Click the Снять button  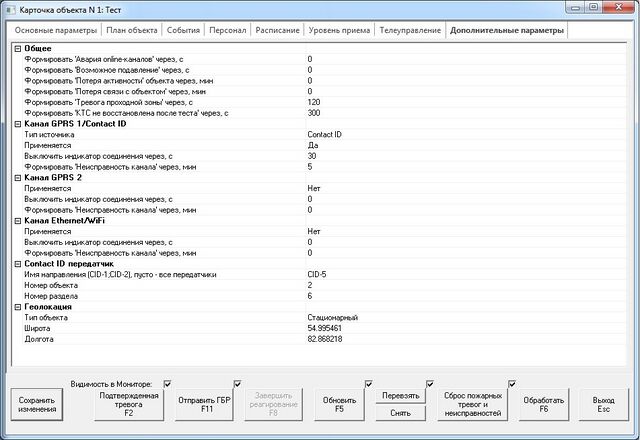click(x=400, y=413)
